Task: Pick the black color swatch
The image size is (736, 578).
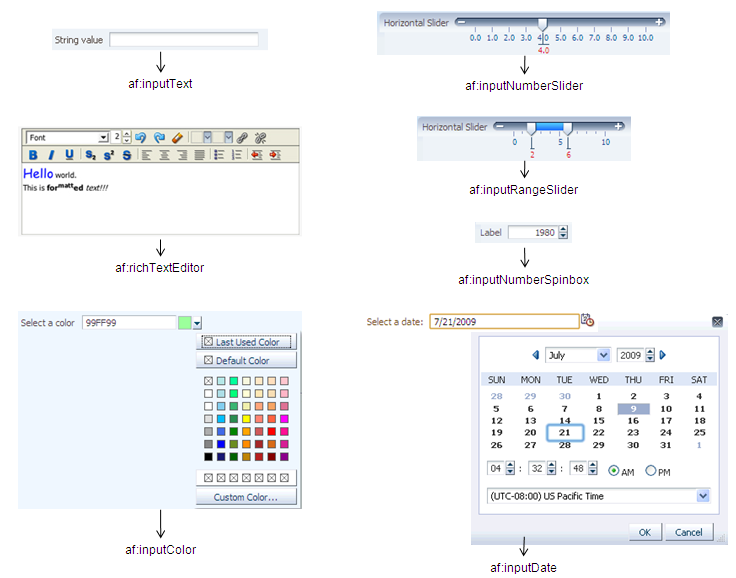Action: 208,456
